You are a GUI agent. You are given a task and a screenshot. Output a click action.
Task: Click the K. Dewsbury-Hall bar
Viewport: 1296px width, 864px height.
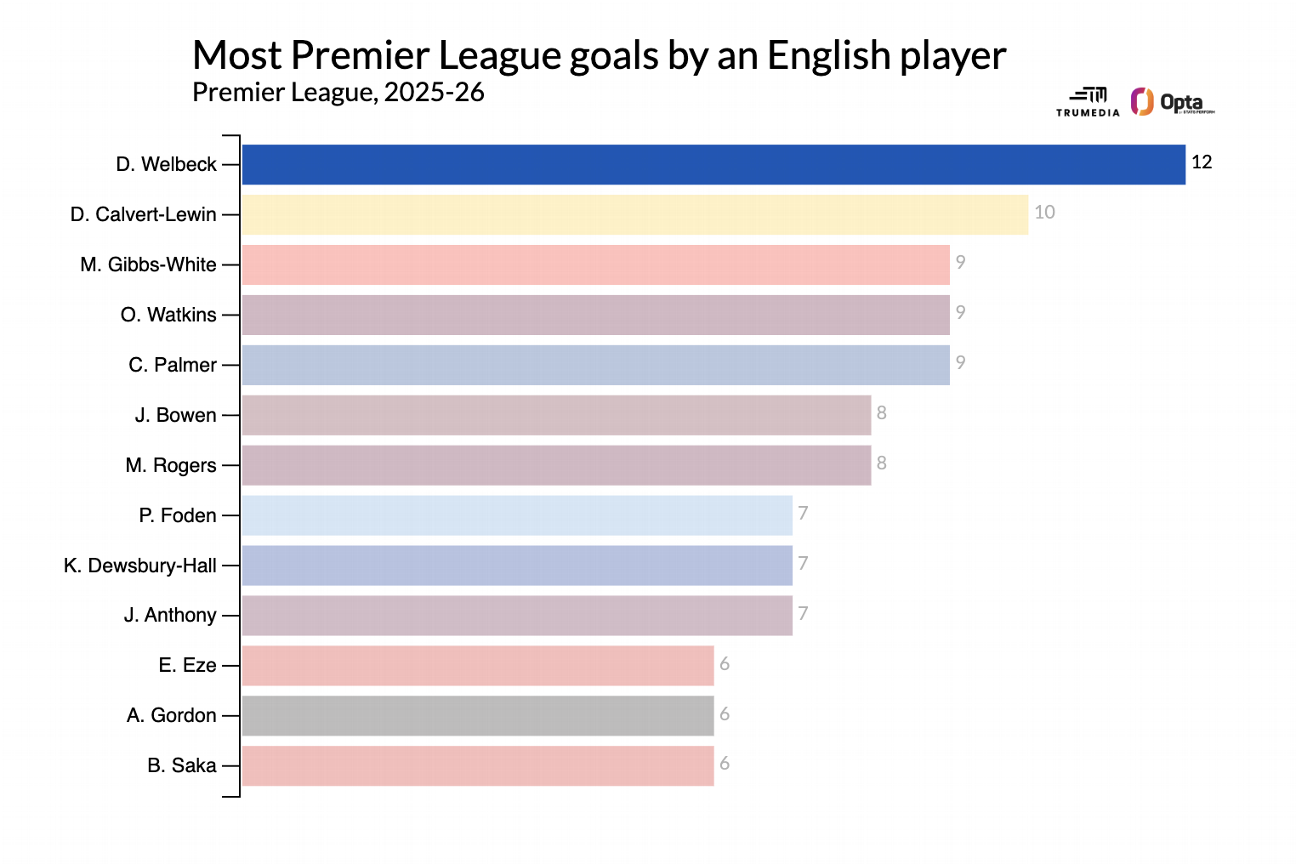coord(517,565)
